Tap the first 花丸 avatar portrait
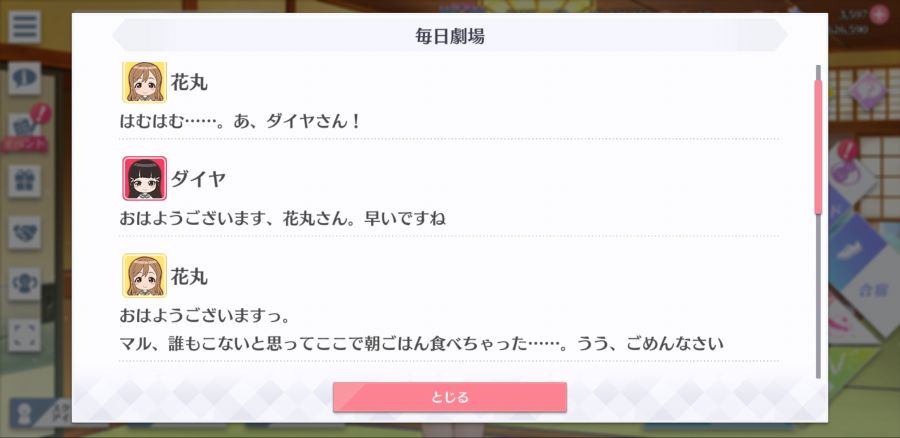The image size is (900, 438). click(145, 82)
